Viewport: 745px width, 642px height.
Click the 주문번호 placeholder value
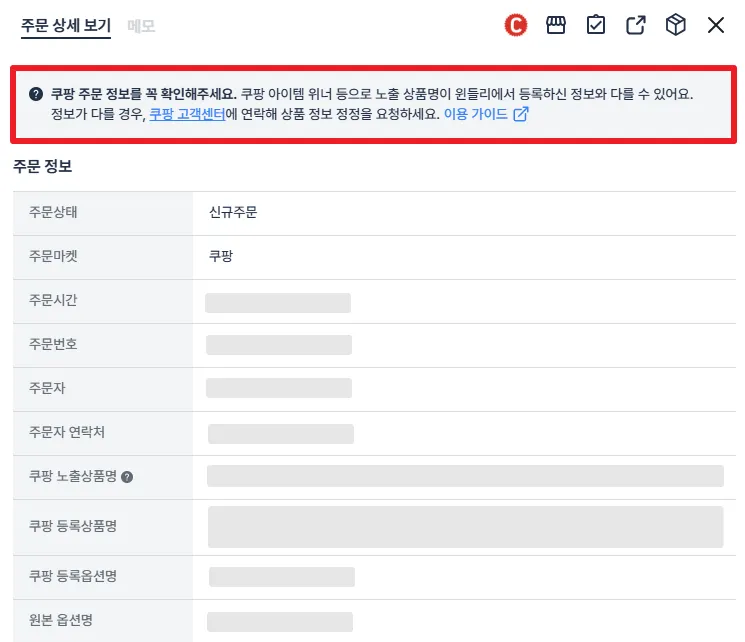point(279,345)
